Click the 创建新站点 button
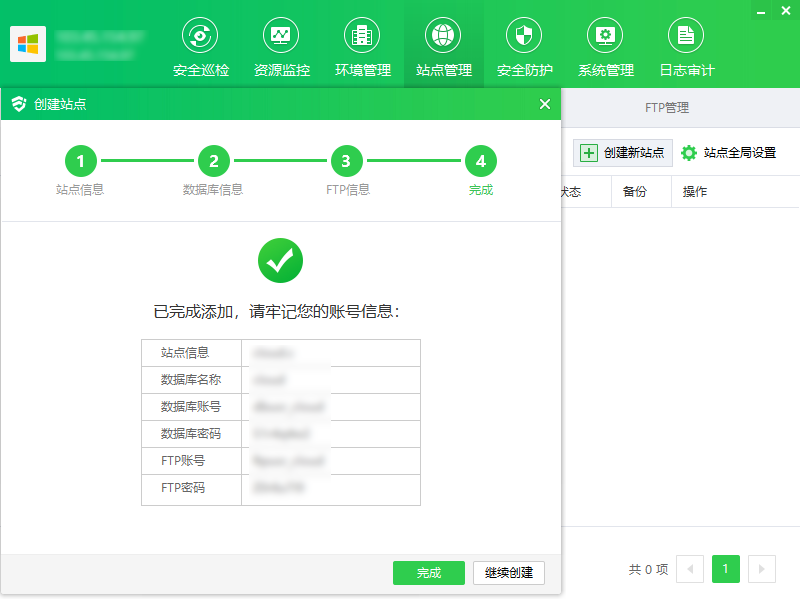This screenshot has height=600, width=800. (622, 153)
